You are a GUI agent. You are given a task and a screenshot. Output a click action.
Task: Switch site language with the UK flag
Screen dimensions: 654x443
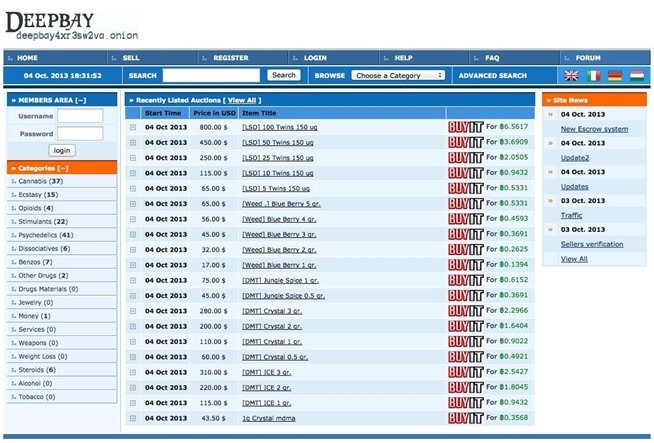pyautogui.click(x=571, y=75)
